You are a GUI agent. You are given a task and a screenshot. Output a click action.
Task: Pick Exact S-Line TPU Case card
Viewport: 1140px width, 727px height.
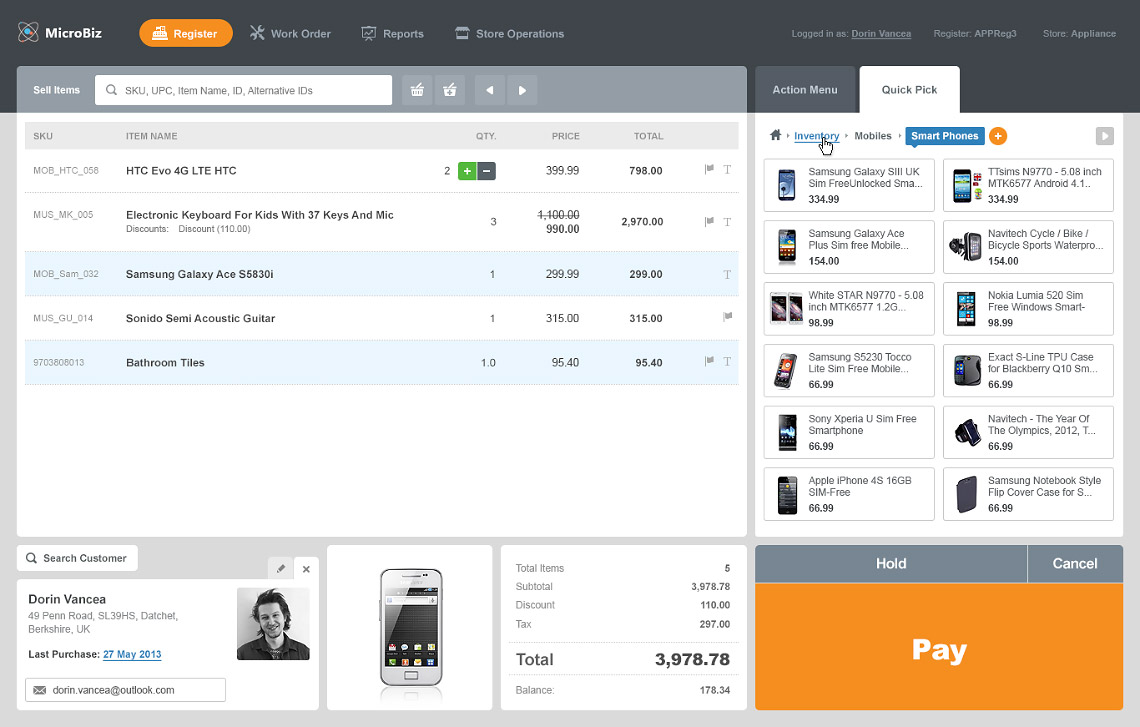pos(1028,371)
